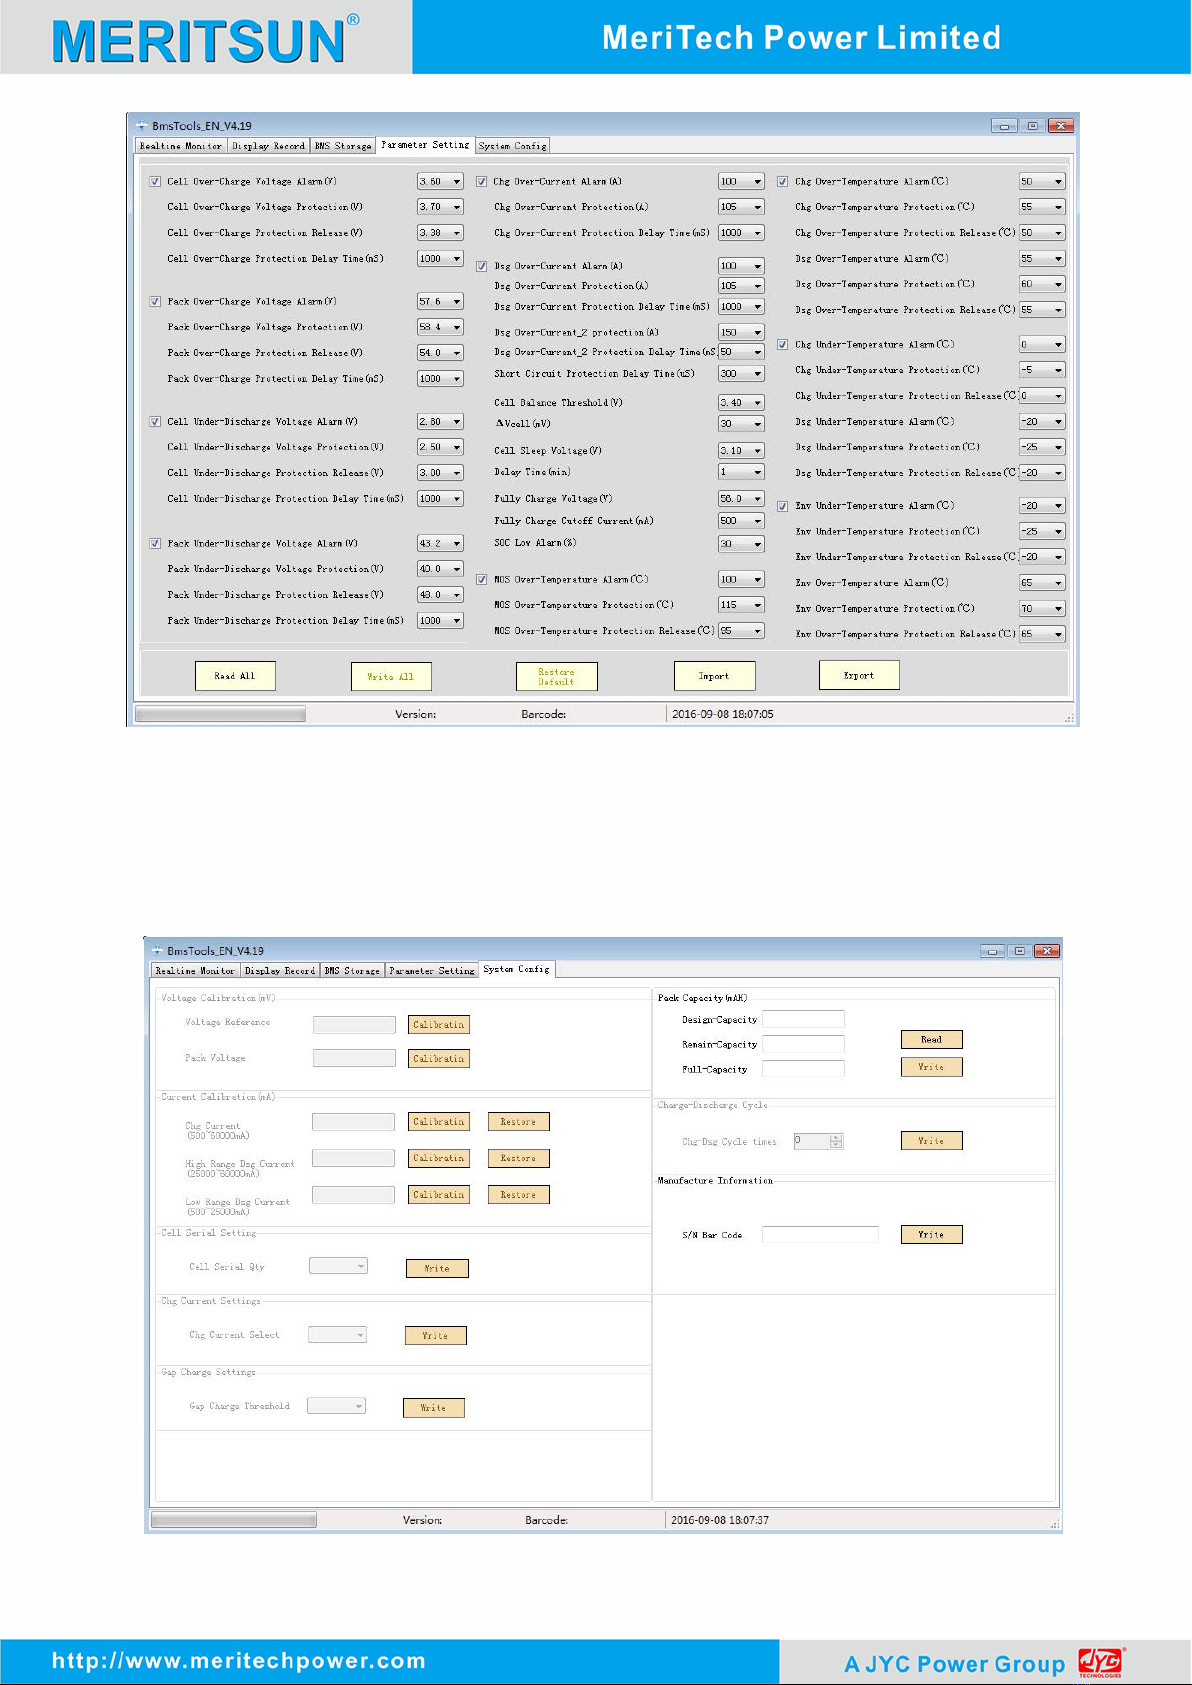Click the 2016-09-08 18:07:05 timestamp
The image size is (1192, 1685).
click(x=723, y=715)
